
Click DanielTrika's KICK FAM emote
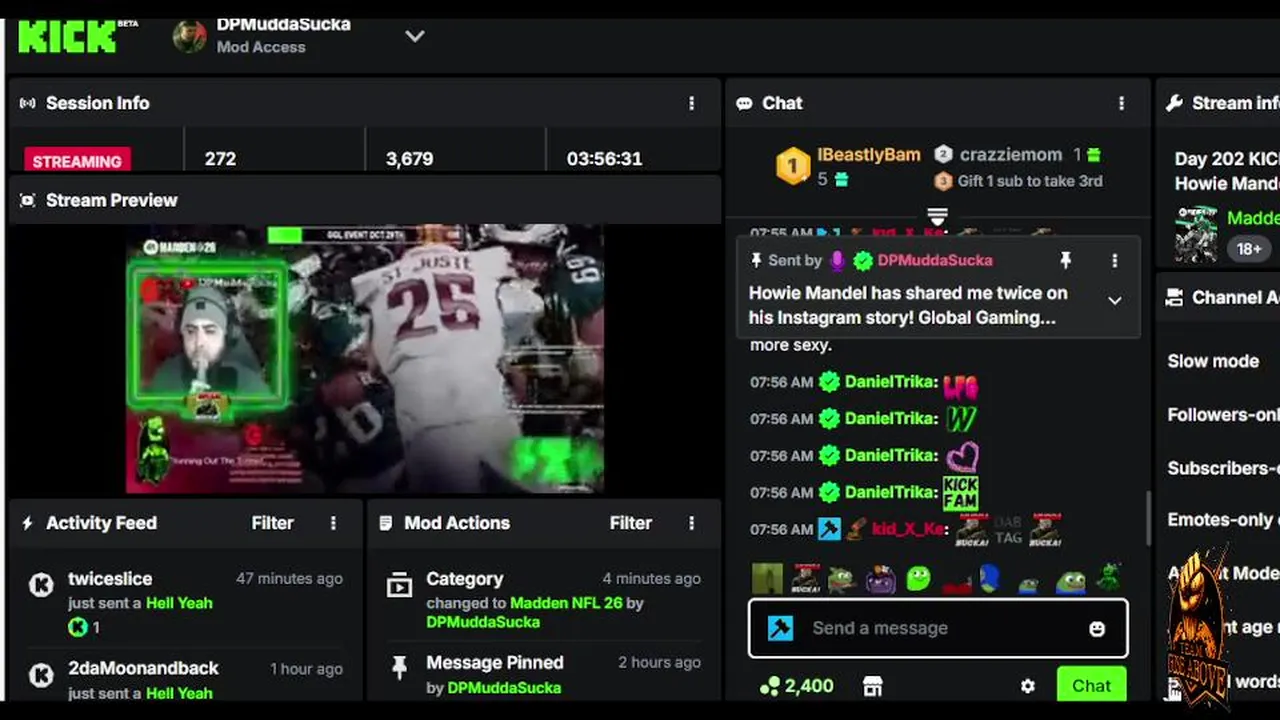coord(960,492)
